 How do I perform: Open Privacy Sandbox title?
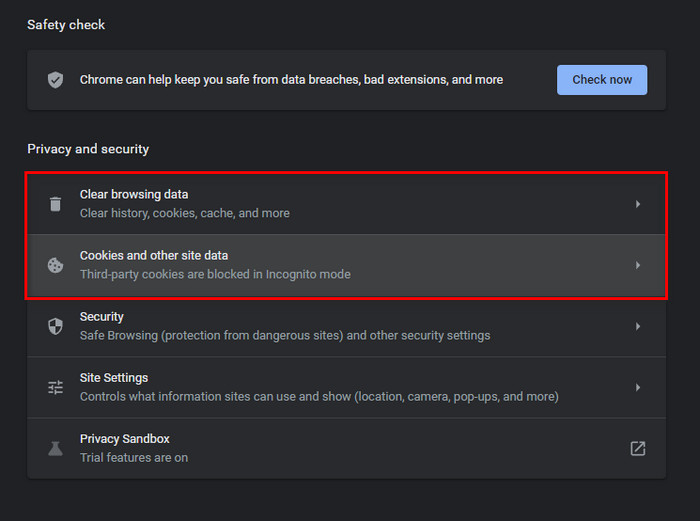click(x=125, y=439)
